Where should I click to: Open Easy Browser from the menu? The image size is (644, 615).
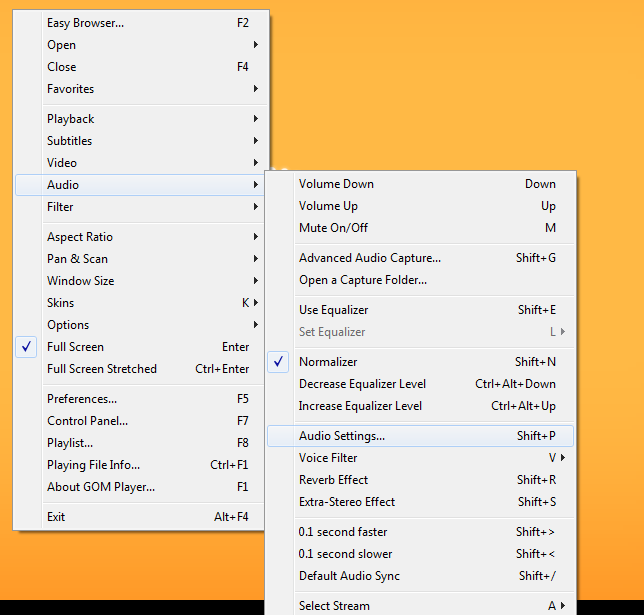[x=85, y=23]
